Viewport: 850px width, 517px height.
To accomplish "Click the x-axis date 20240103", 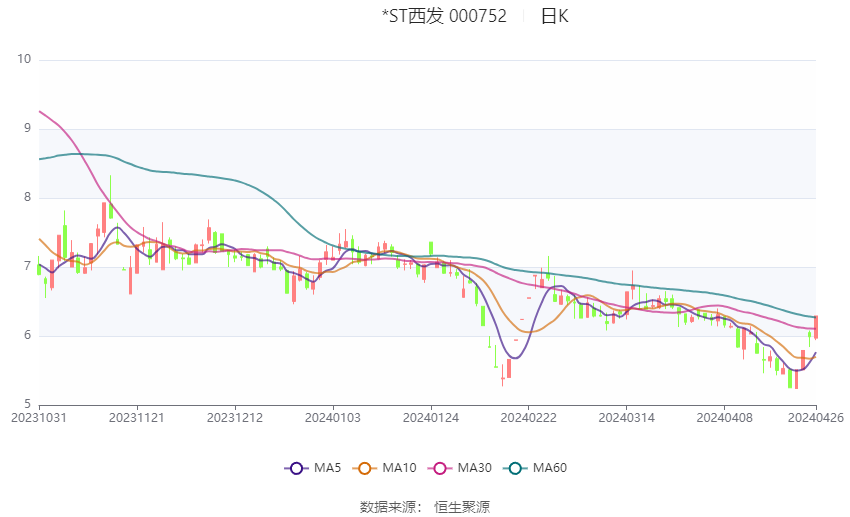I will point(333,418).
